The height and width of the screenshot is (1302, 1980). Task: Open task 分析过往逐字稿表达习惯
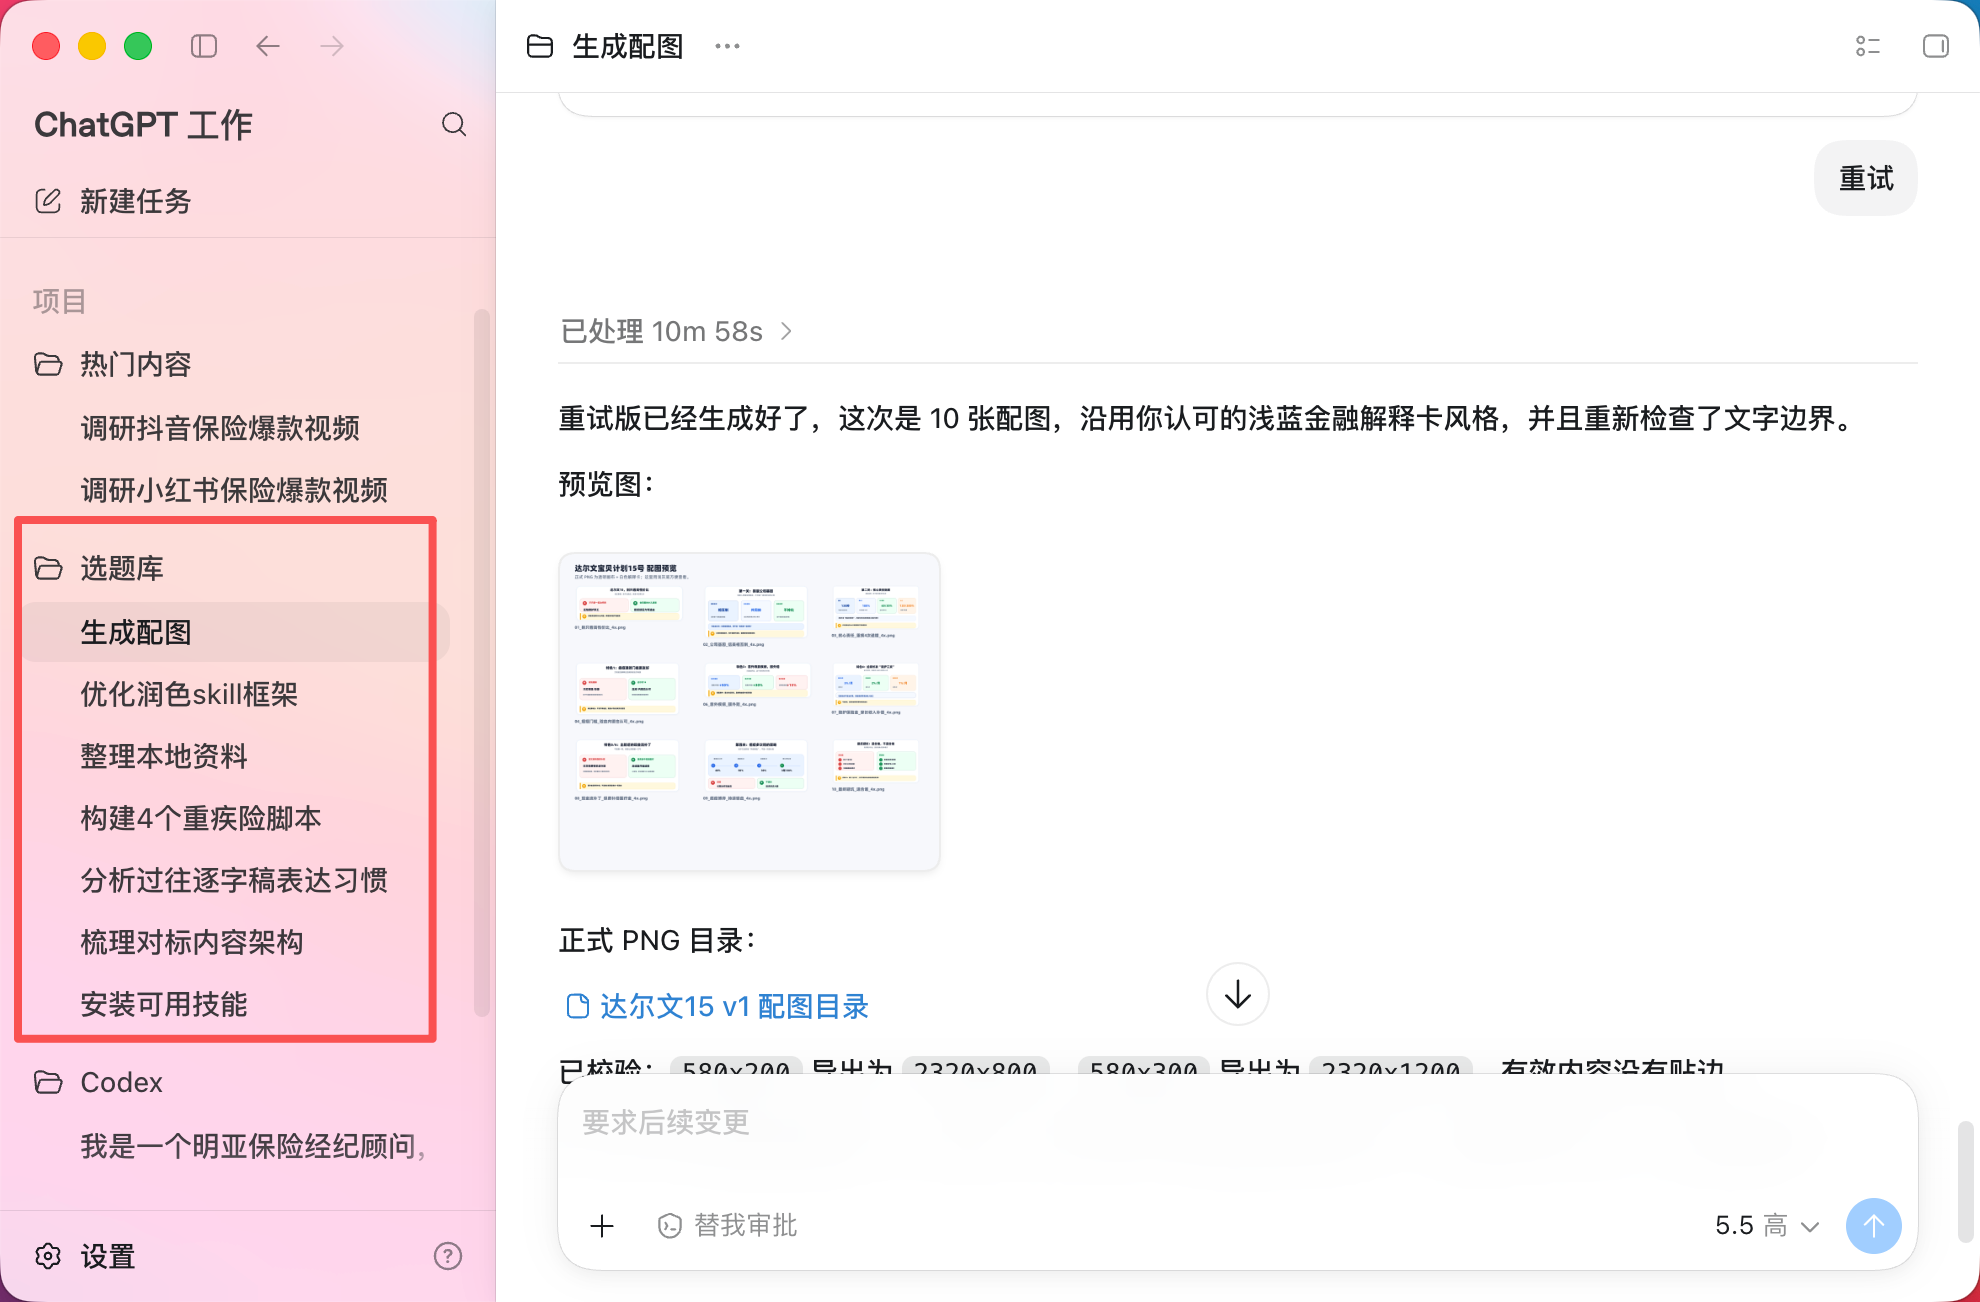[234, 880]
